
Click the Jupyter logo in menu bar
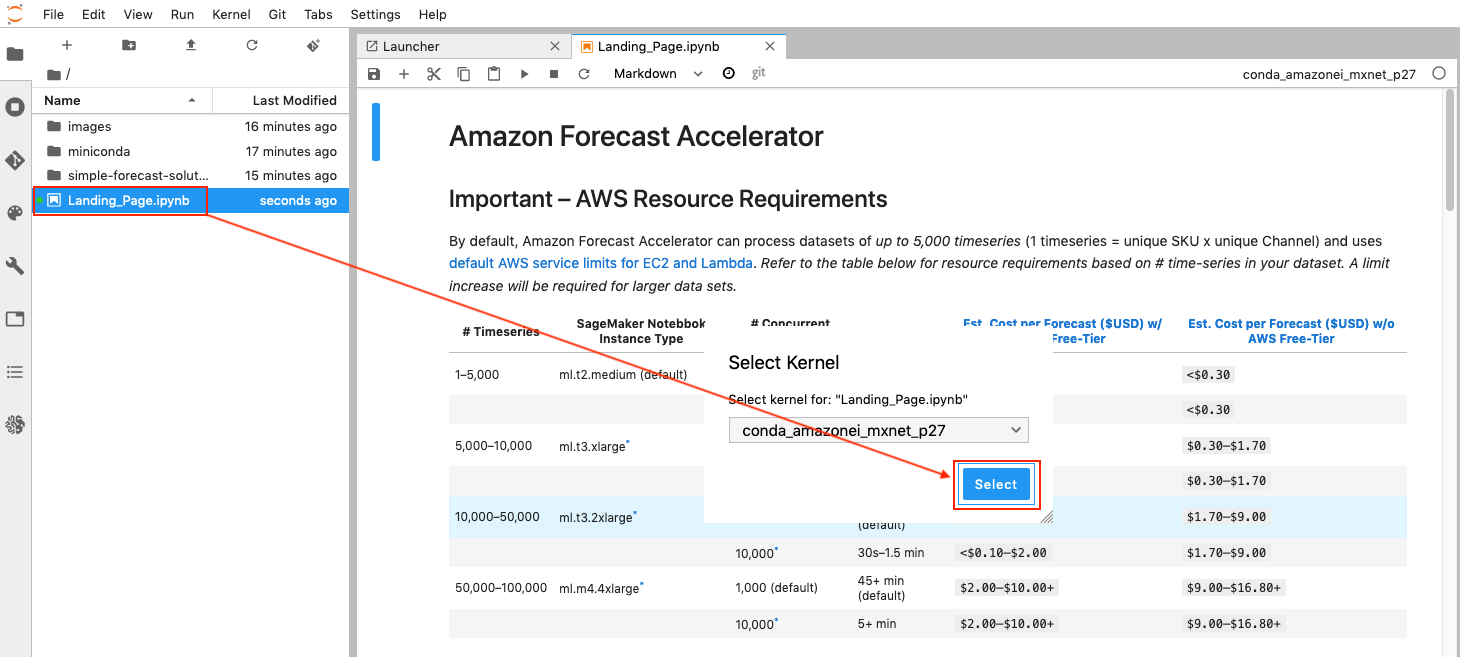tap(16, 14)
